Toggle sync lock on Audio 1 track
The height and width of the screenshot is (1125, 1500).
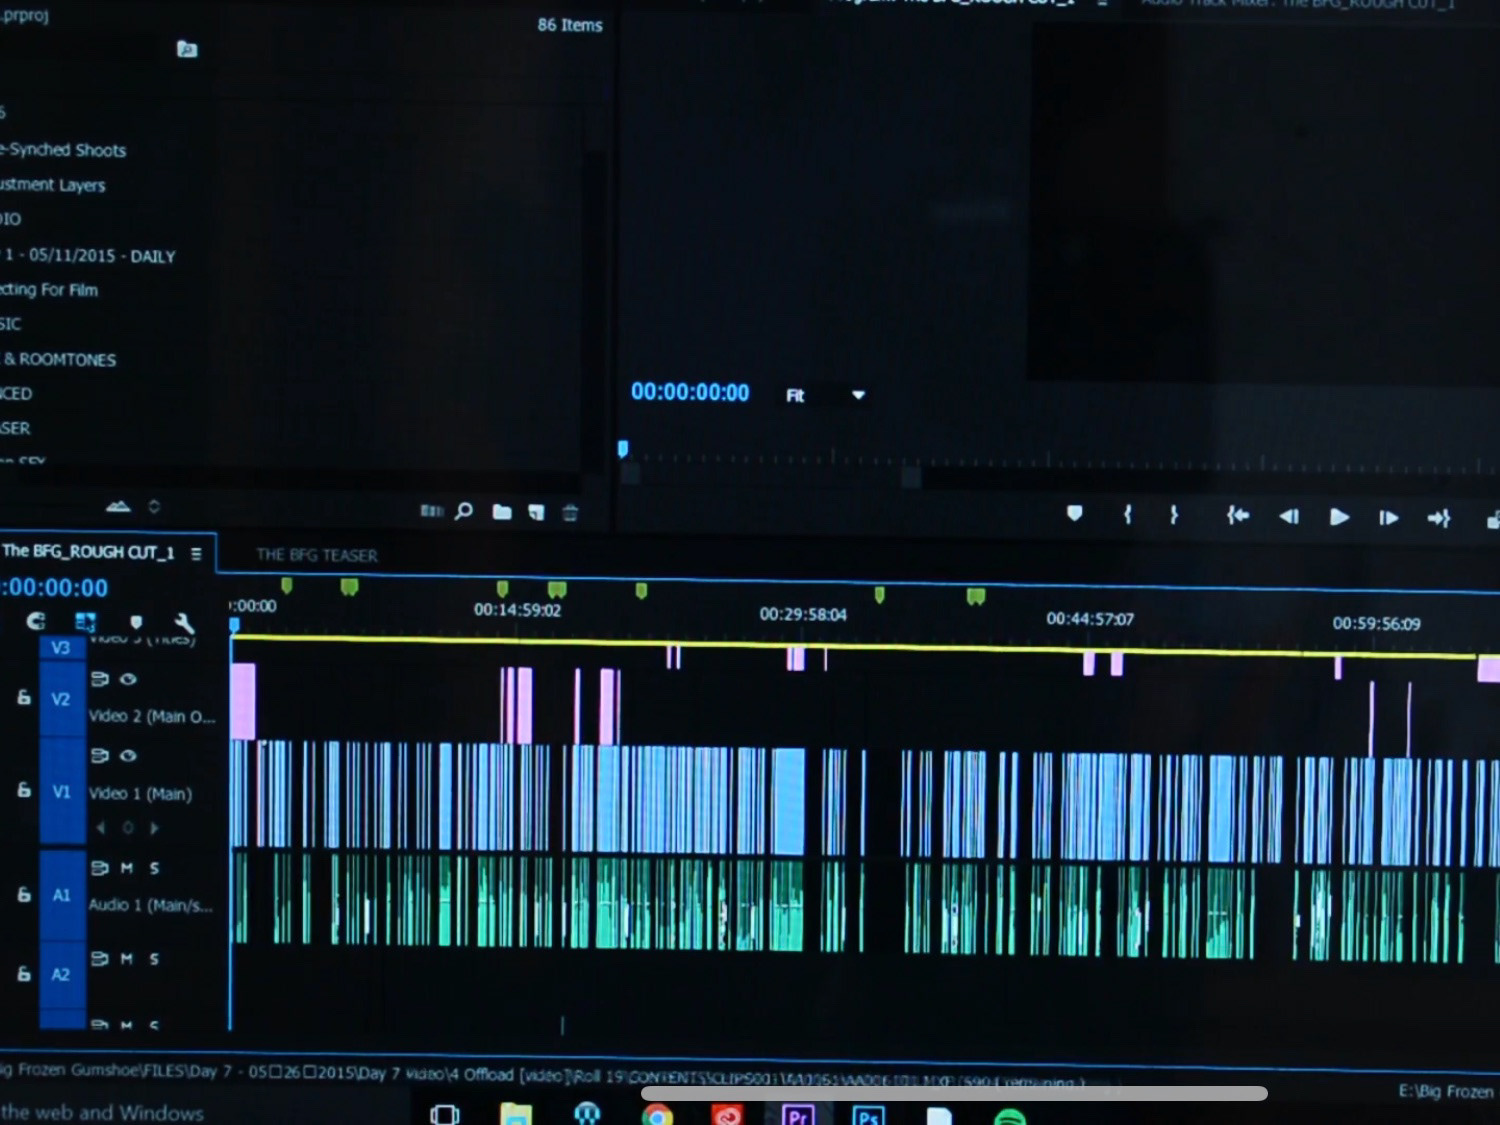[100, 867]
